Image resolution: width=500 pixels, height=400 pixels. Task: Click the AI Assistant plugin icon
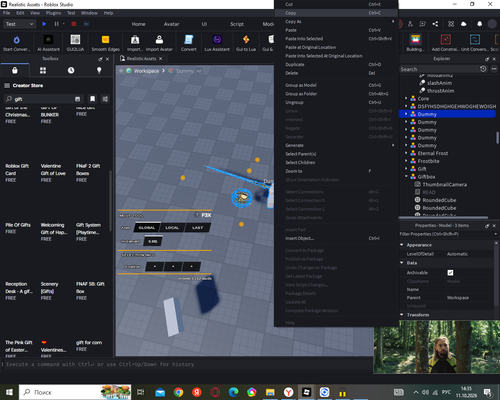click(x=48, y=40)
